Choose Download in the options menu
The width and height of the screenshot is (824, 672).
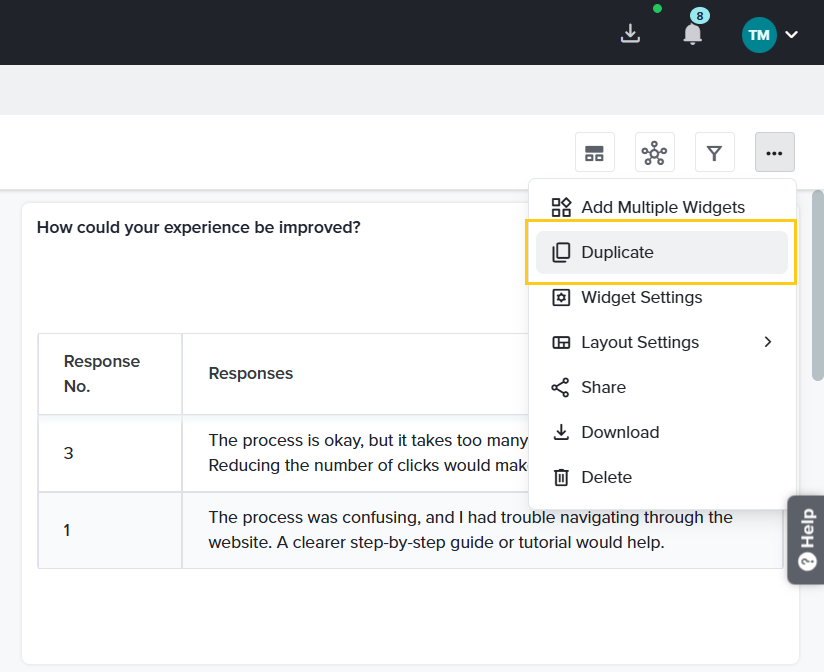tap(662, 432)
